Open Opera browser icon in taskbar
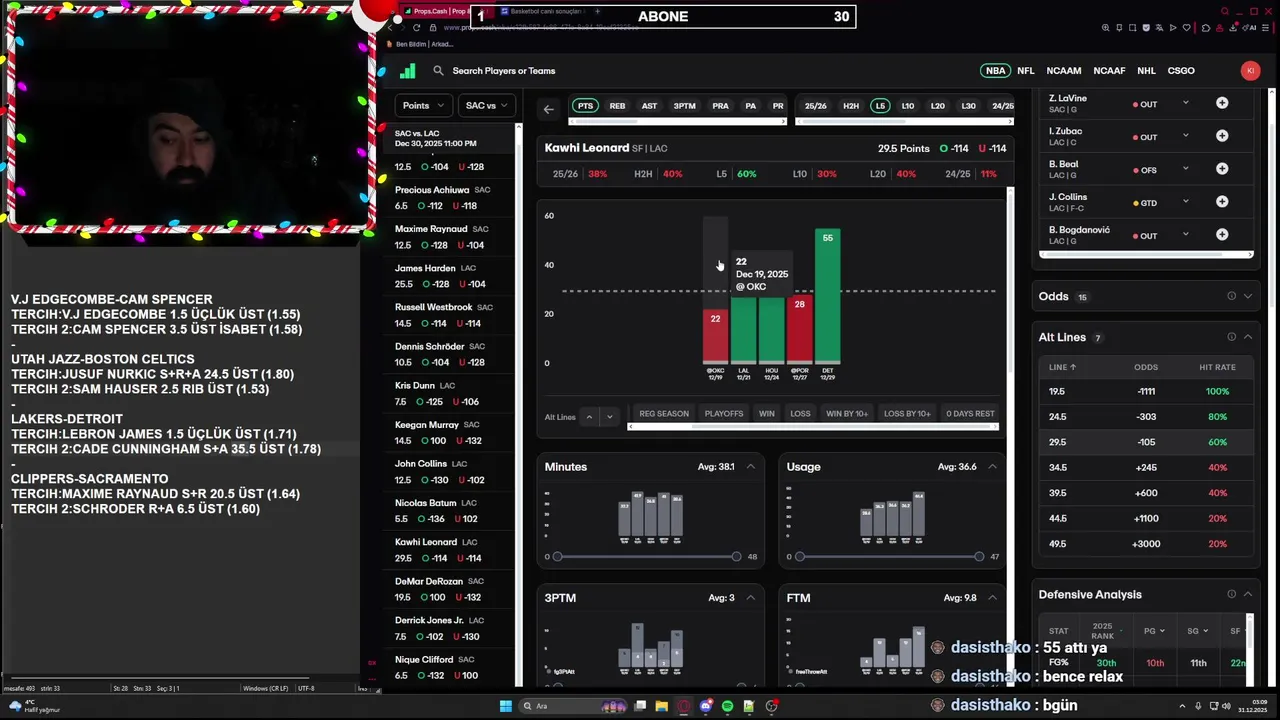This screenshot has height=720, width=1280. (x=683, y=706)
